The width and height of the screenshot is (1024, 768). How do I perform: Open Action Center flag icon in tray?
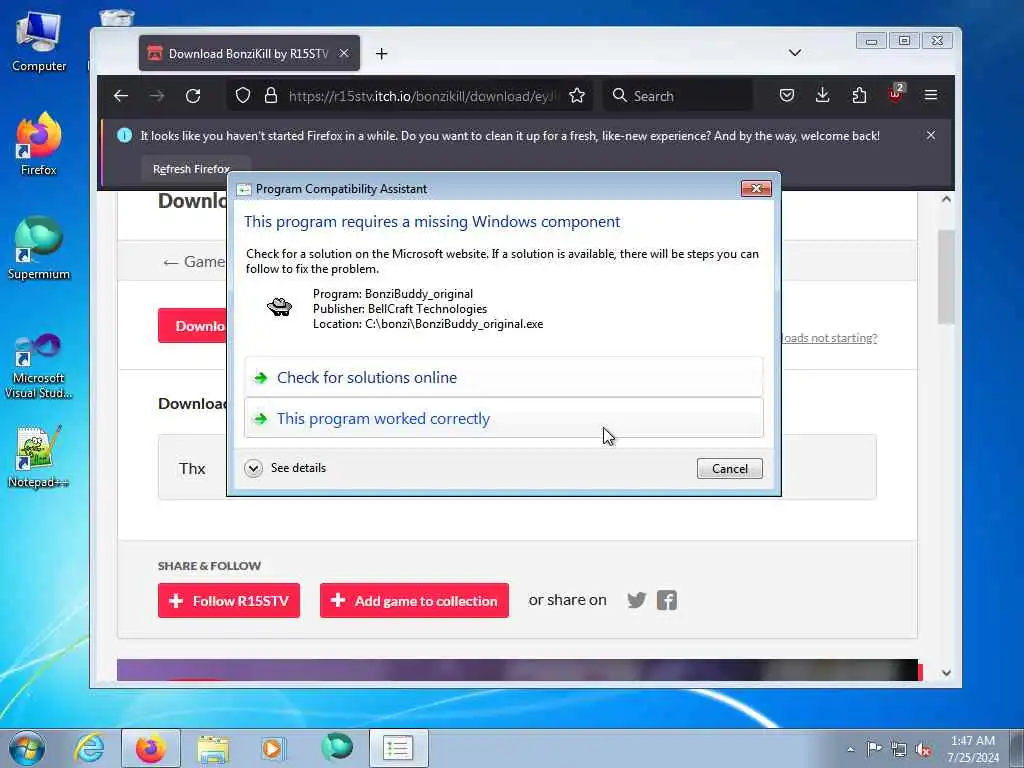pyautogui.click(x=874, y=749)
